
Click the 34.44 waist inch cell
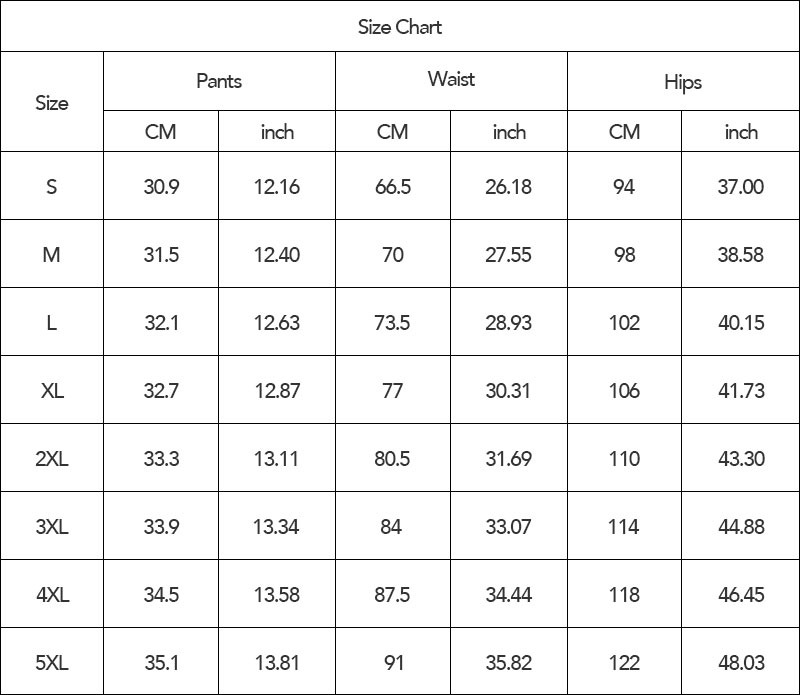tap(509, 594)
